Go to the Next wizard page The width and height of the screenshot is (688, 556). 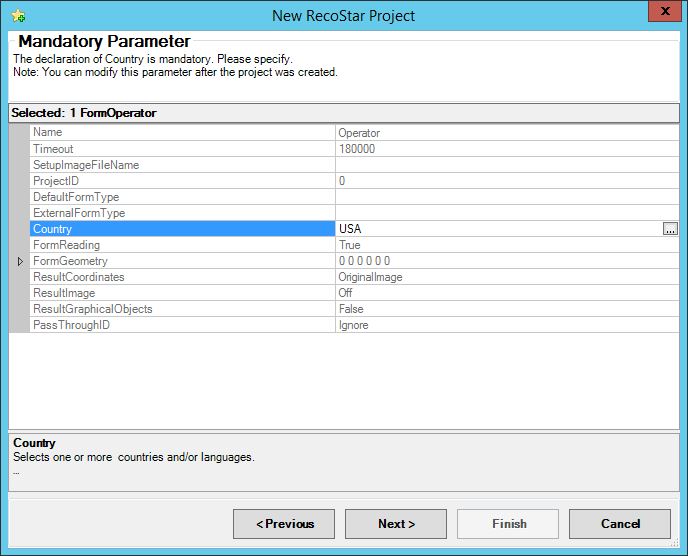[x=396, y=524]
